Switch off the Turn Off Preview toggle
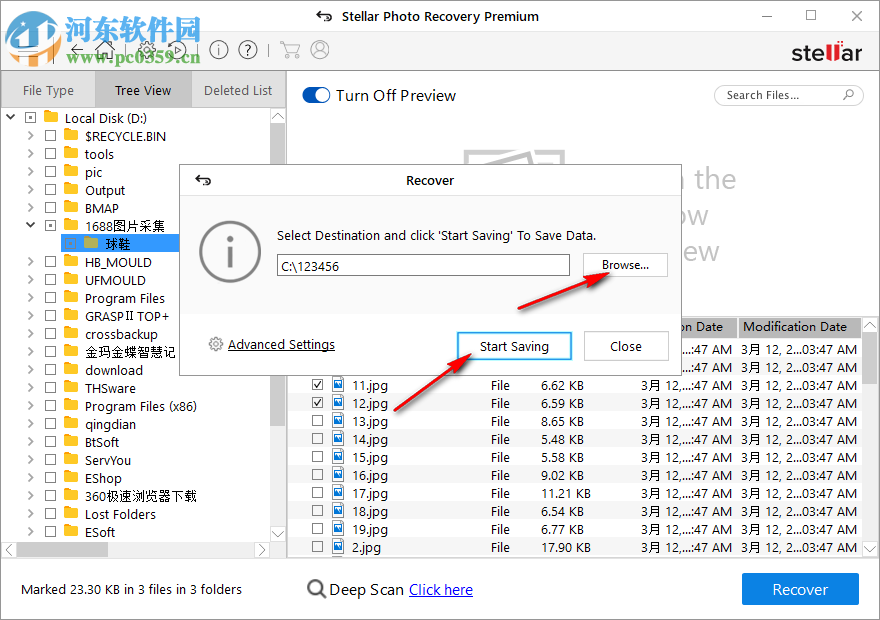The image size is (880, 620). tap(316, 96)
